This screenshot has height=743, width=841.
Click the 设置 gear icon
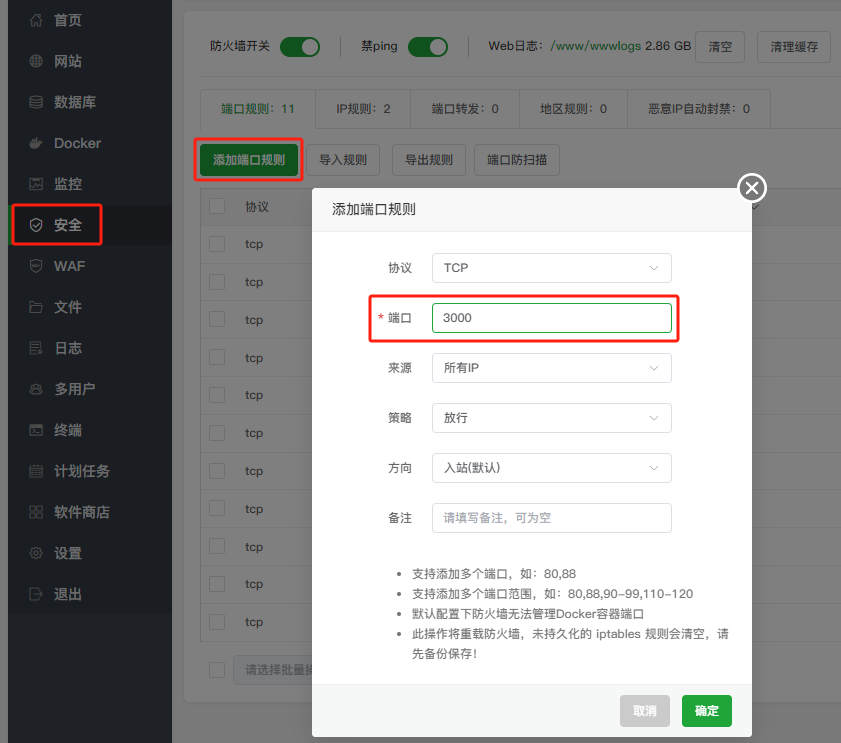(x=36, y=553)
